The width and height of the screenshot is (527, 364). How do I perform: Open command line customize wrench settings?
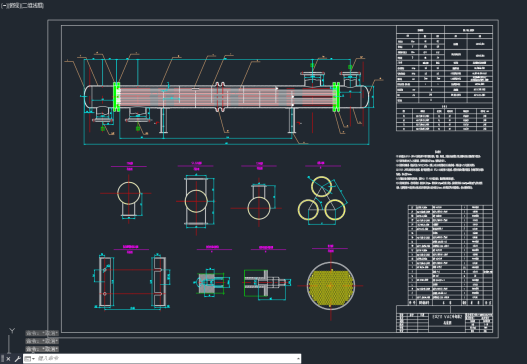(18, 359)
